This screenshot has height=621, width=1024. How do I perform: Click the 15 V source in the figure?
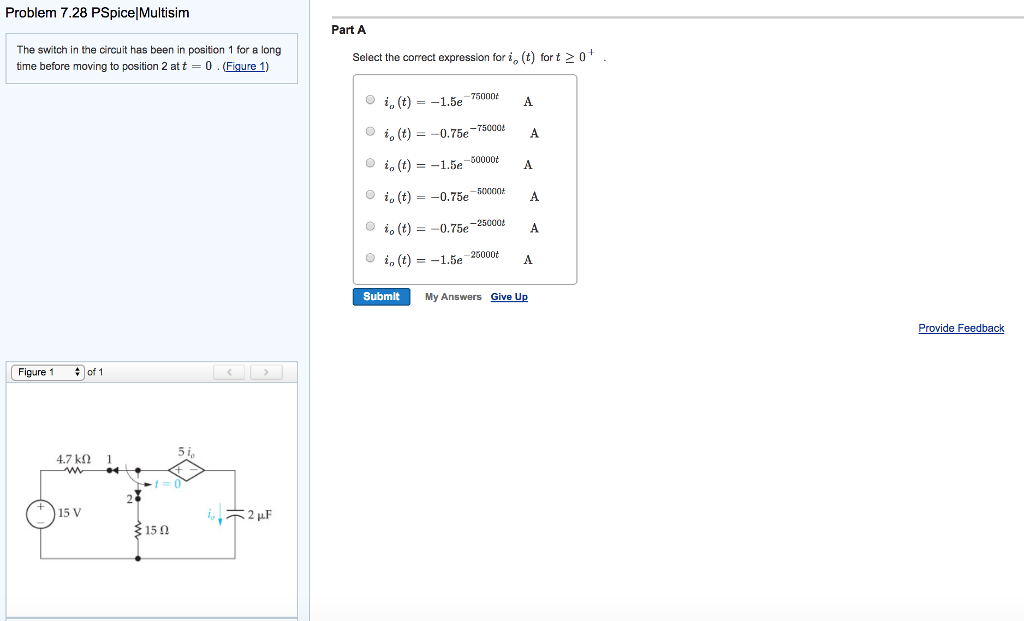click(x=40, y=512)
